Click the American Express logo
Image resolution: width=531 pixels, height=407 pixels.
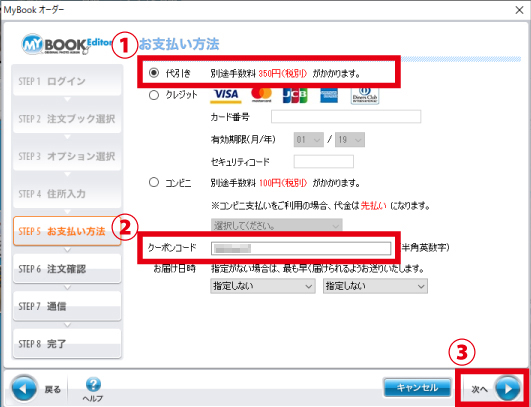pyautogui.click(x=329, y=95)
